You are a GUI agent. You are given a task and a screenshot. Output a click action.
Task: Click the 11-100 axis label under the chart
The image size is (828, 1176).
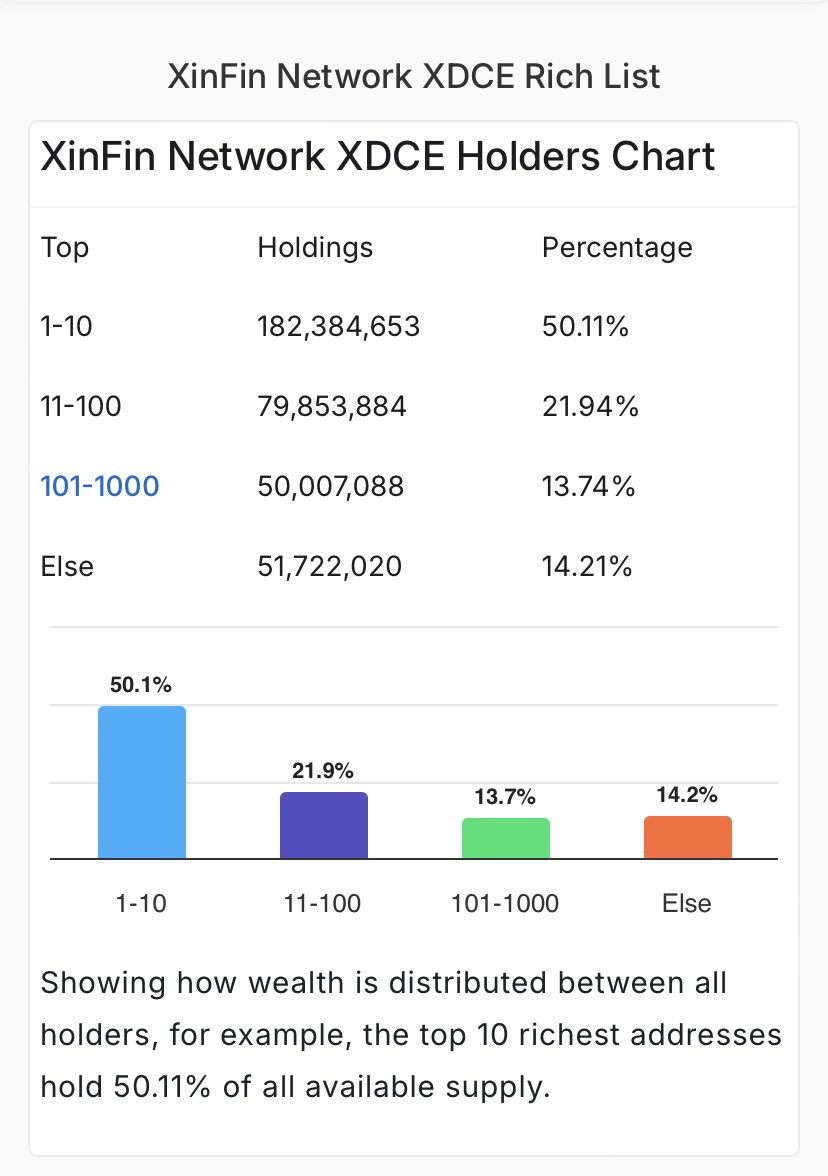(323, 904)
